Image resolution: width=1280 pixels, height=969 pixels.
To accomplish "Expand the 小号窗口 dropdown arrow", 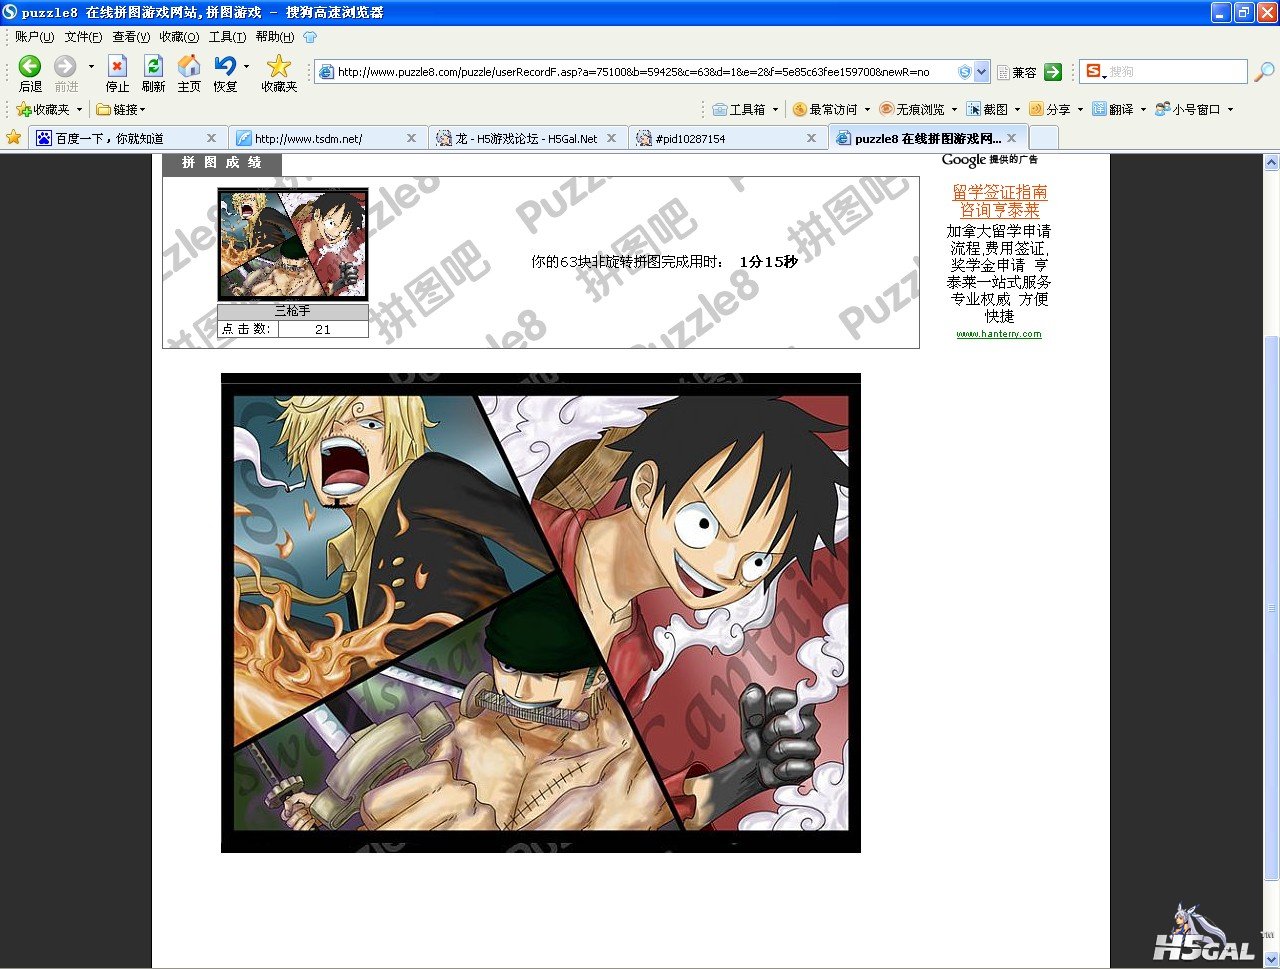I will point(1230,110).
